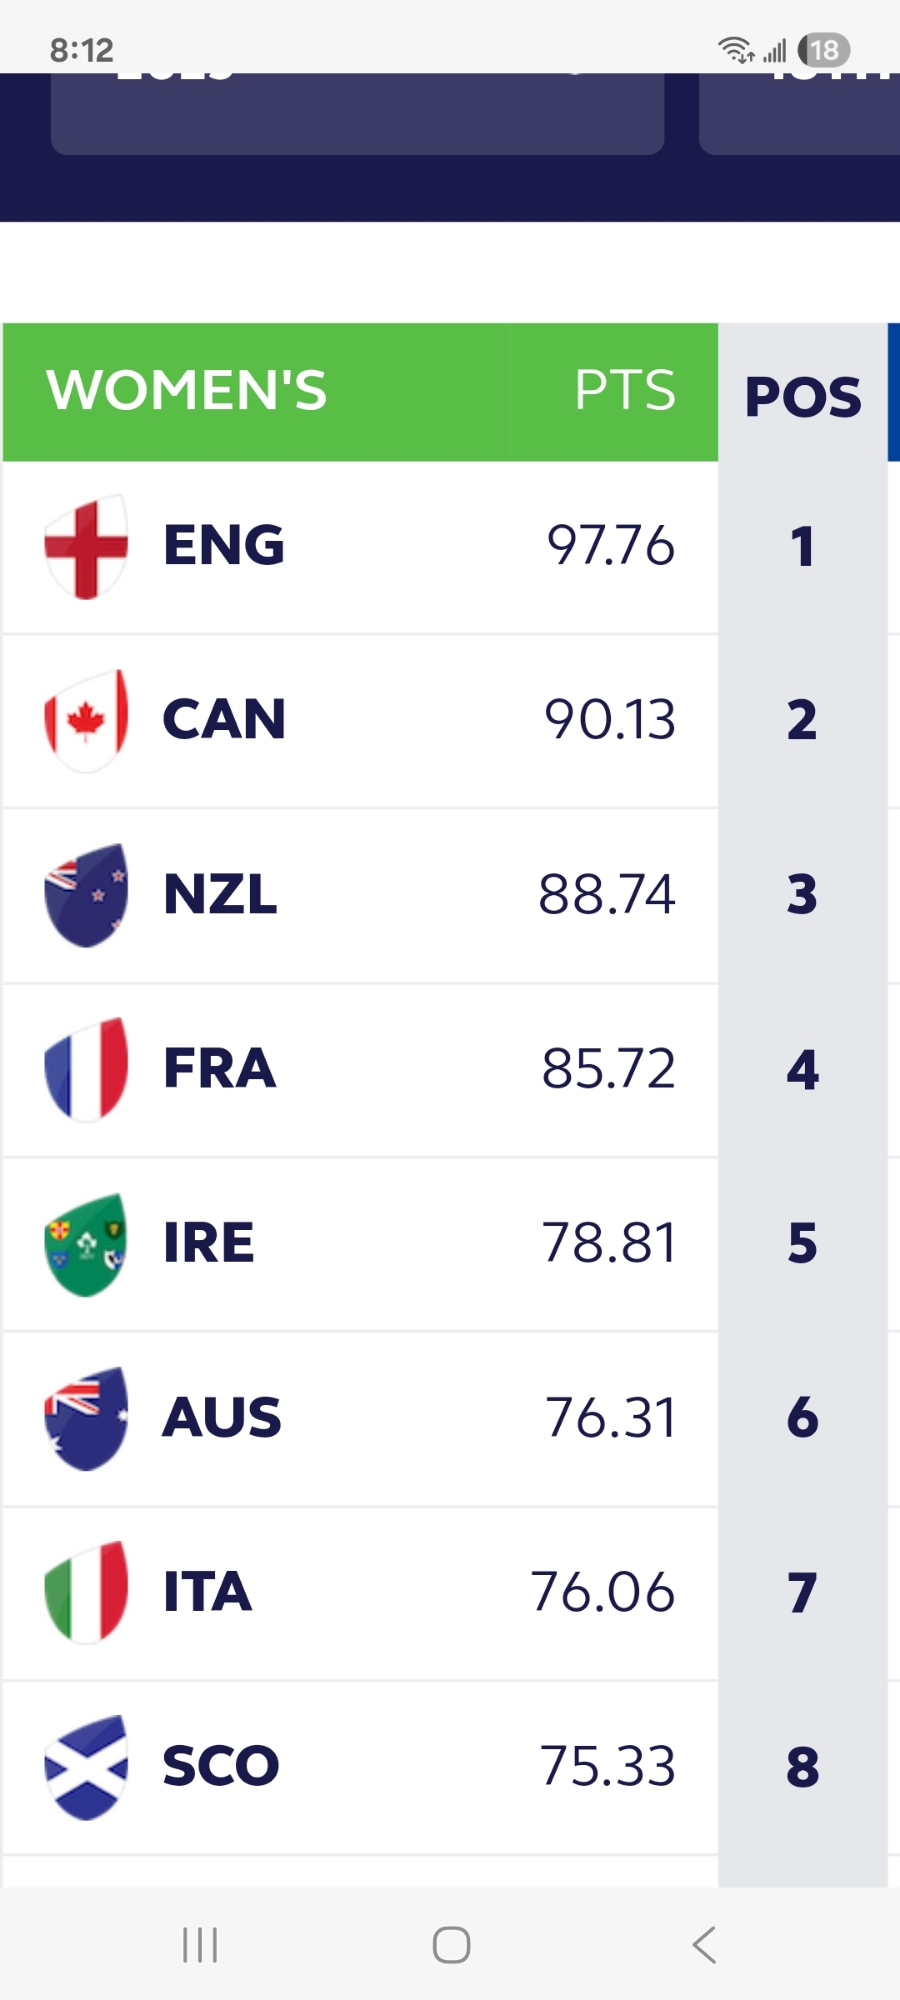Tap the Canada flag icon
Screen dimensions: 900x2000
coord(86,721)
